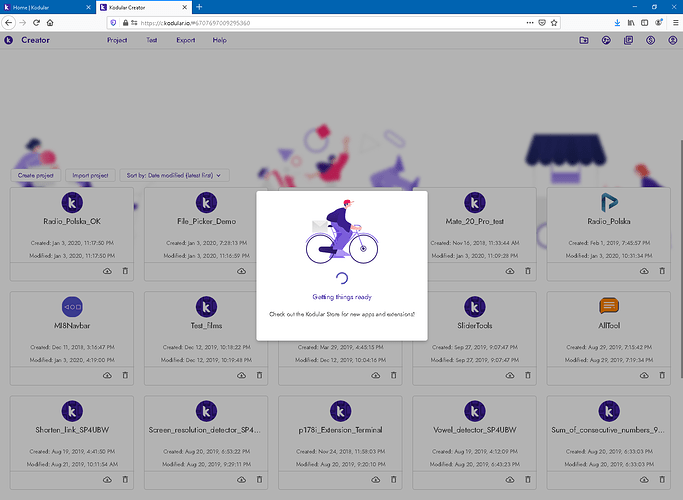Image resolution: width=683 pixels, height=500 pixels.
Task: Delete the Test_films project
Action: coord(259,375)
